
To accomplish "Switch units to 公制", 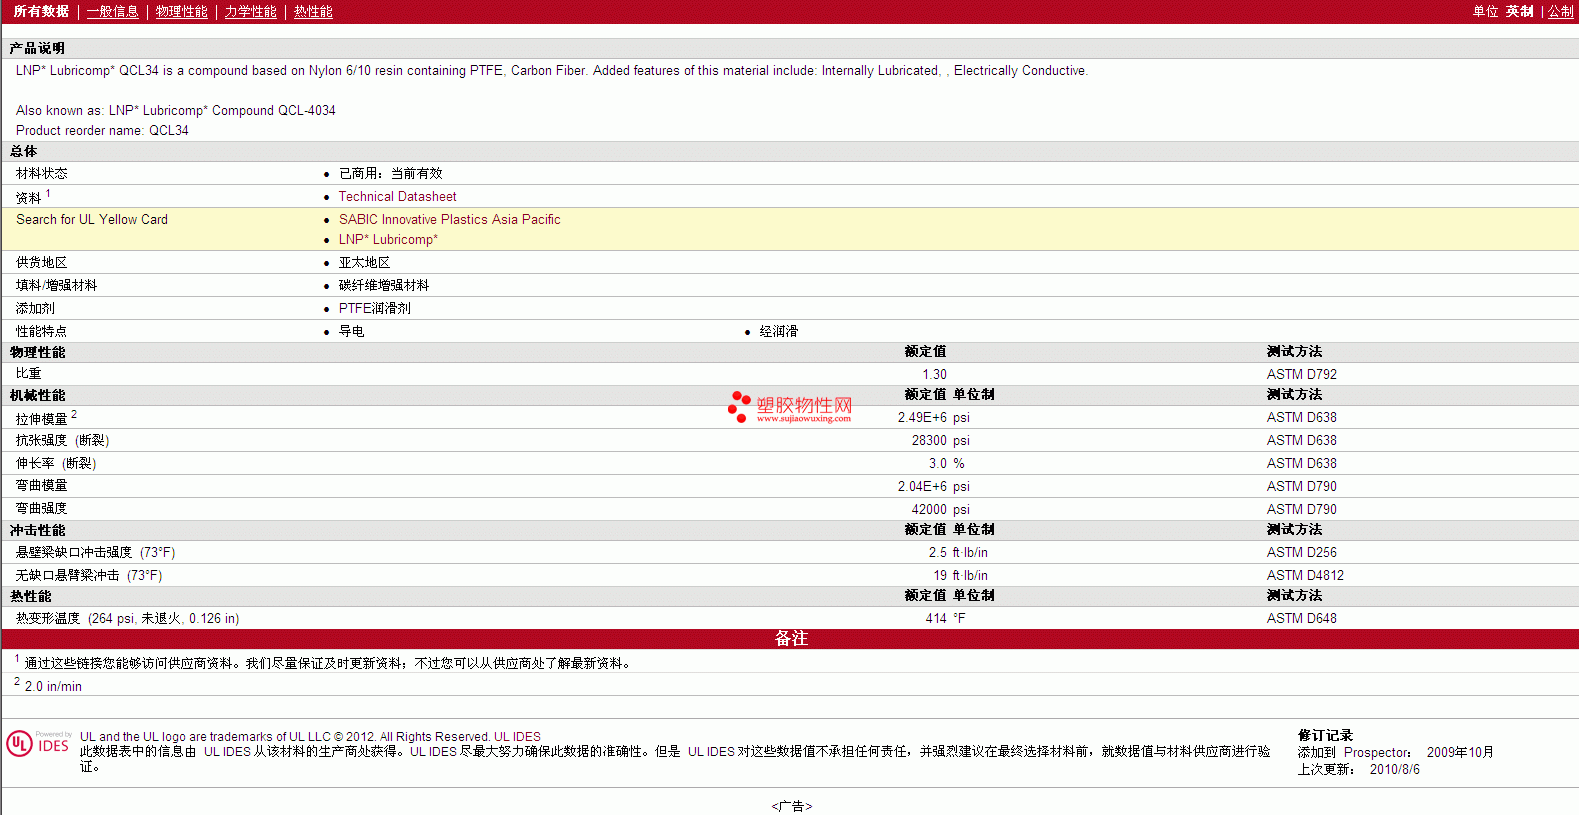I will (x=1560, y=12).
